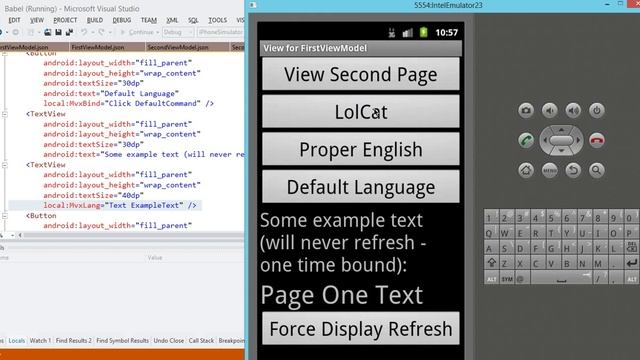Switch to Find Results 2 tab
The image size is (640, 360).
(73, 340)
